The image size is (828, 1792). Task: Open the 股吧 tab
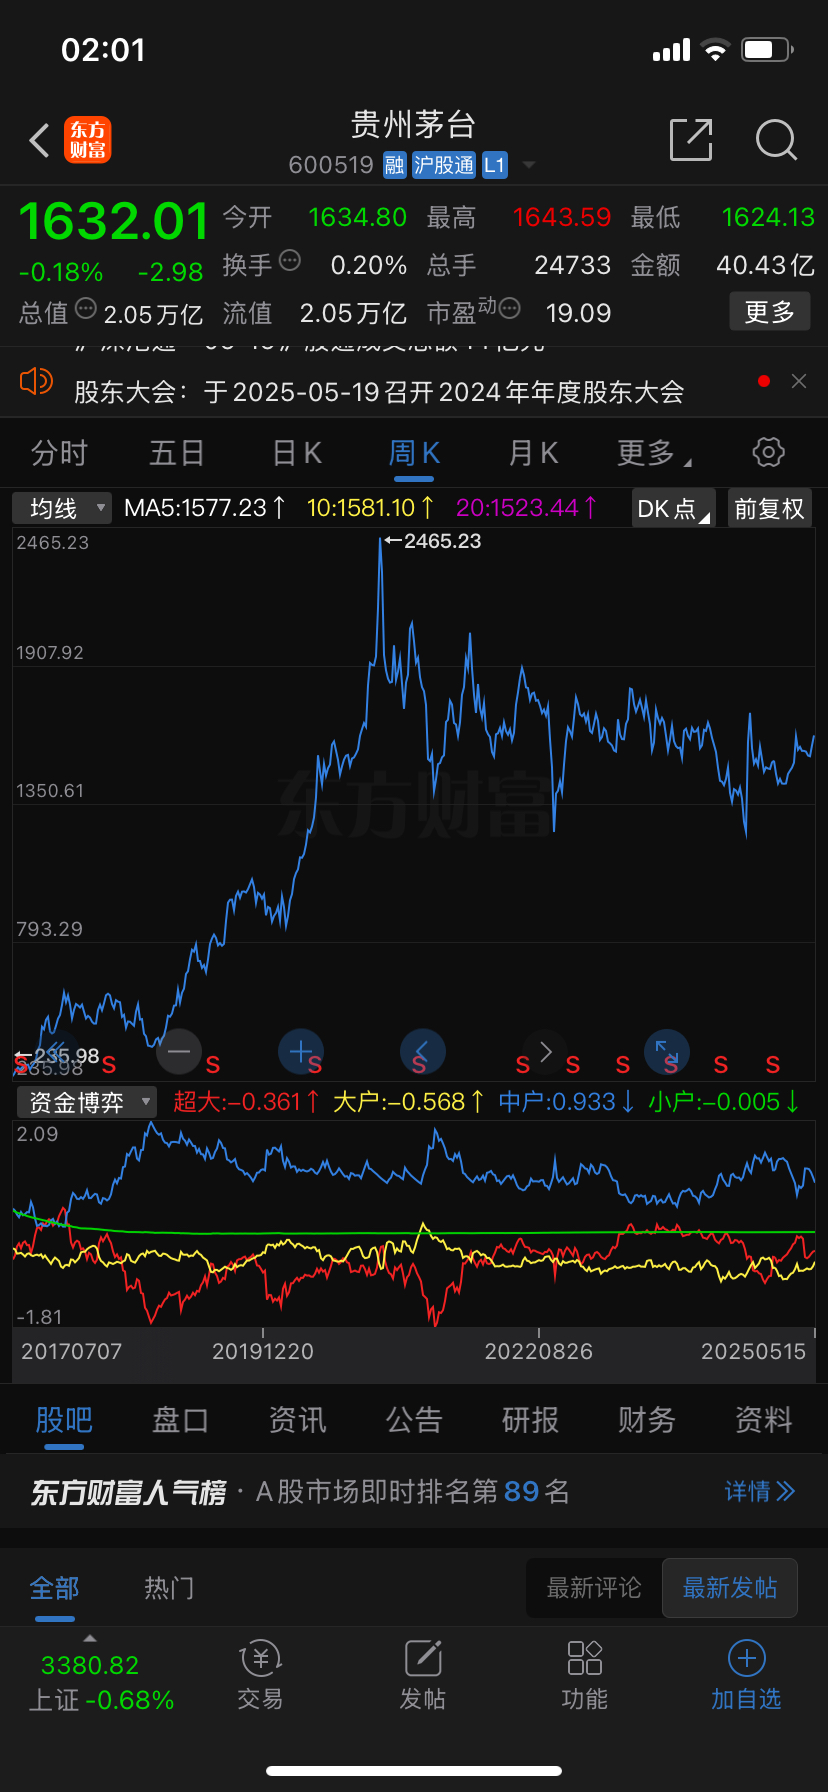[x=64, y=1420]
